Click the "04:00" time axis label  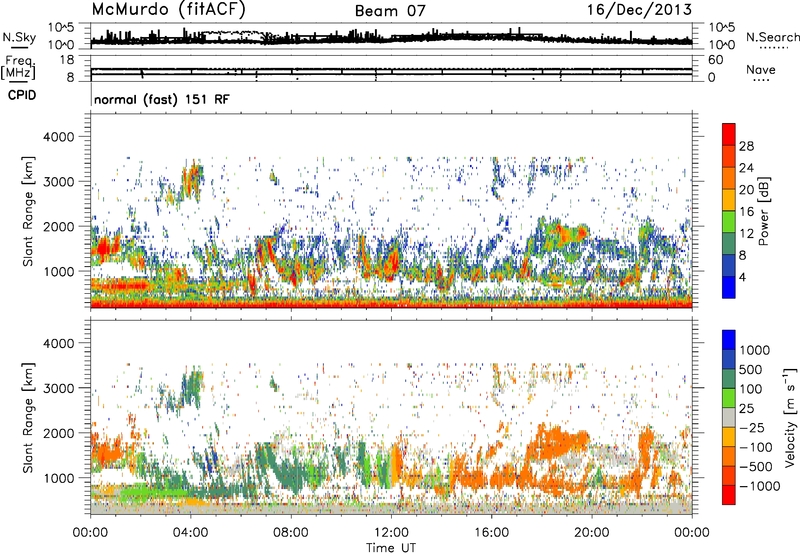tap(191, 533)
